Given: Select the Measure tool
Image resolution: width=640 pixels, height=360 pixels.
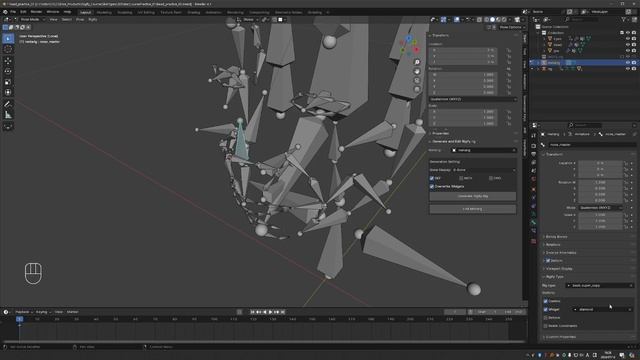Looking at the screenshot, I should (x=8, y=115).
